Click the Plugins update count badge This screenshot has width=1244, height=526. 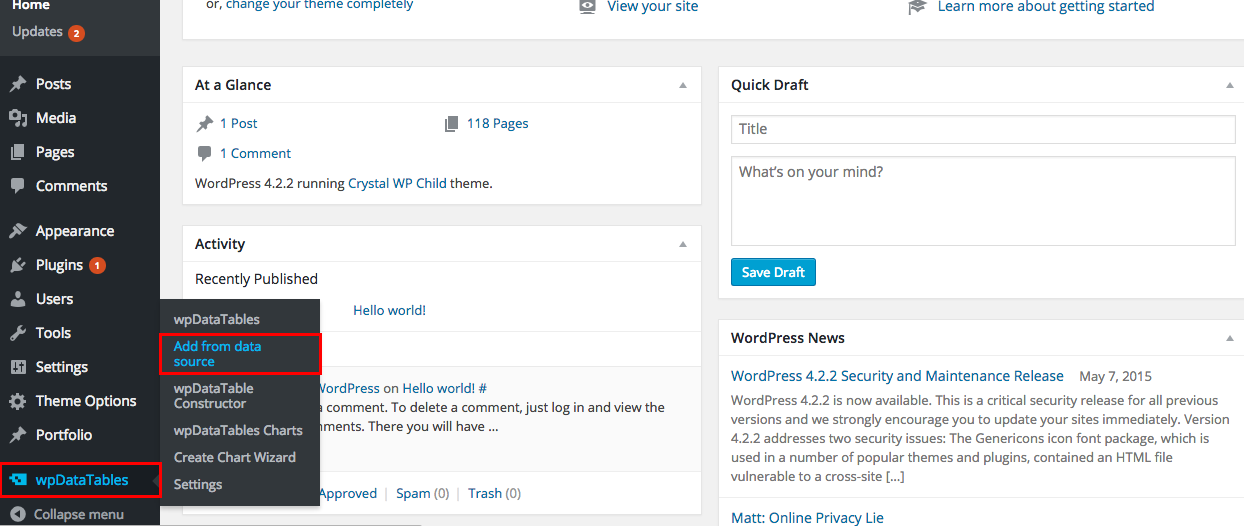point(97,266)
